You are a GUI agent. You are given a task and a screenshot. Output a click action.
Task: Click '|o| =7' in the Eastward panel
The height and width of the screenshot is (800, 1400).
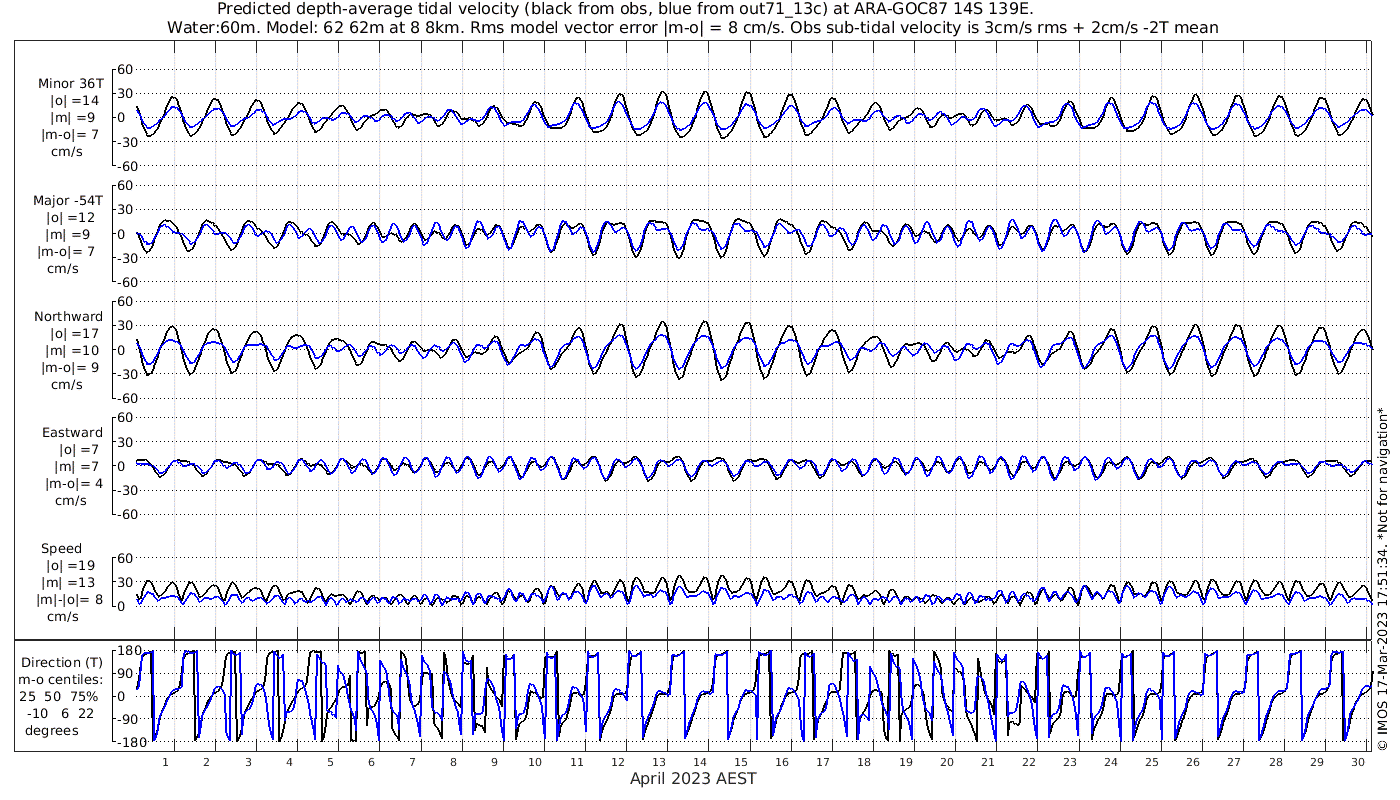(79, 449)
